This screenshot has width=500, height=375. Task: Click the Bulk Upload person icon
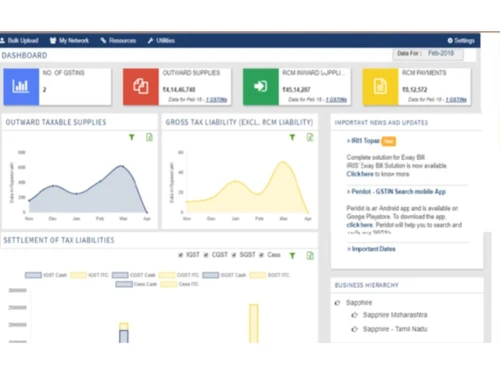[3, 41]
